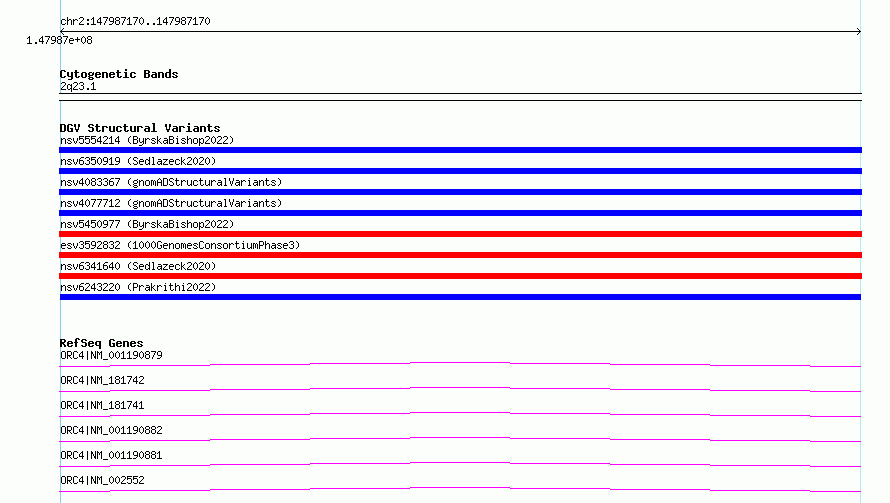This screenshot has height=503, width=890.
Task: Click nsv6341640 (Sedlazeck2020) label
Action: coord(138,266)
